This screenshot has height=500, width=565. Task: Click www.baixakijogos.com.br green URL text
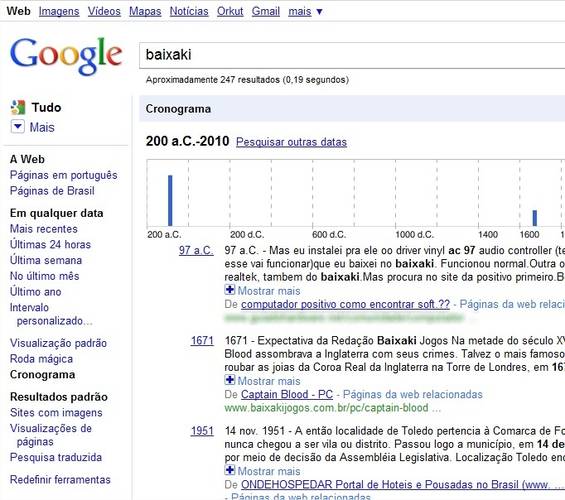click(x=332, y=408)
